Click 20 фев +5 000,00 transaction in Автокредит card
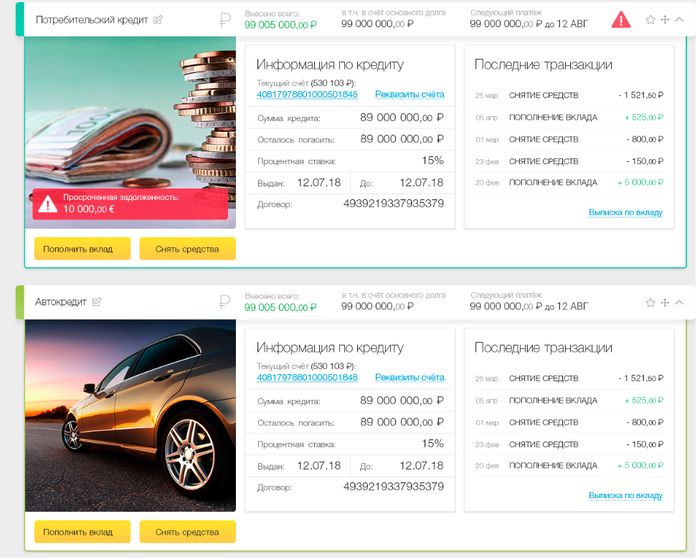Image resolution: width=697 pixels, height=559 pixels. 569,465
